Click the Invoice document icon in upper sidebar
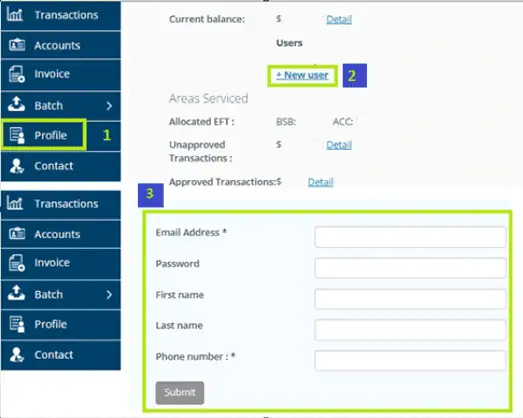The width and height of the screenshot is (523, 418). pyautogui.click(x=17, y=74)
